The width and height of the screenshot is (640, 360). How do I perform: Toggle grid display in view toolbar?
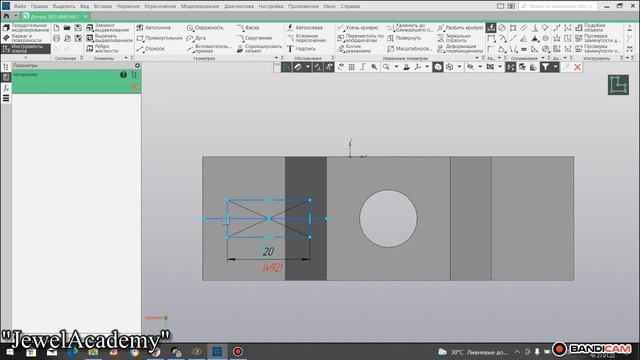click(351, 67)
